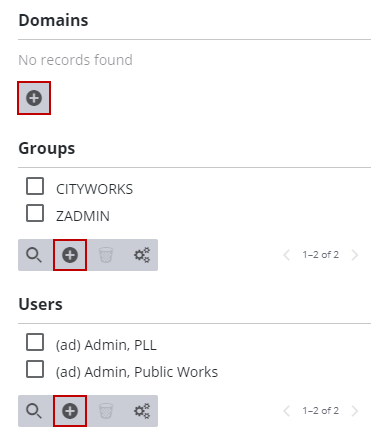Screen dimensions: 390x443
Task: Check the ZADMIN group checkbox
Action: 35,213
